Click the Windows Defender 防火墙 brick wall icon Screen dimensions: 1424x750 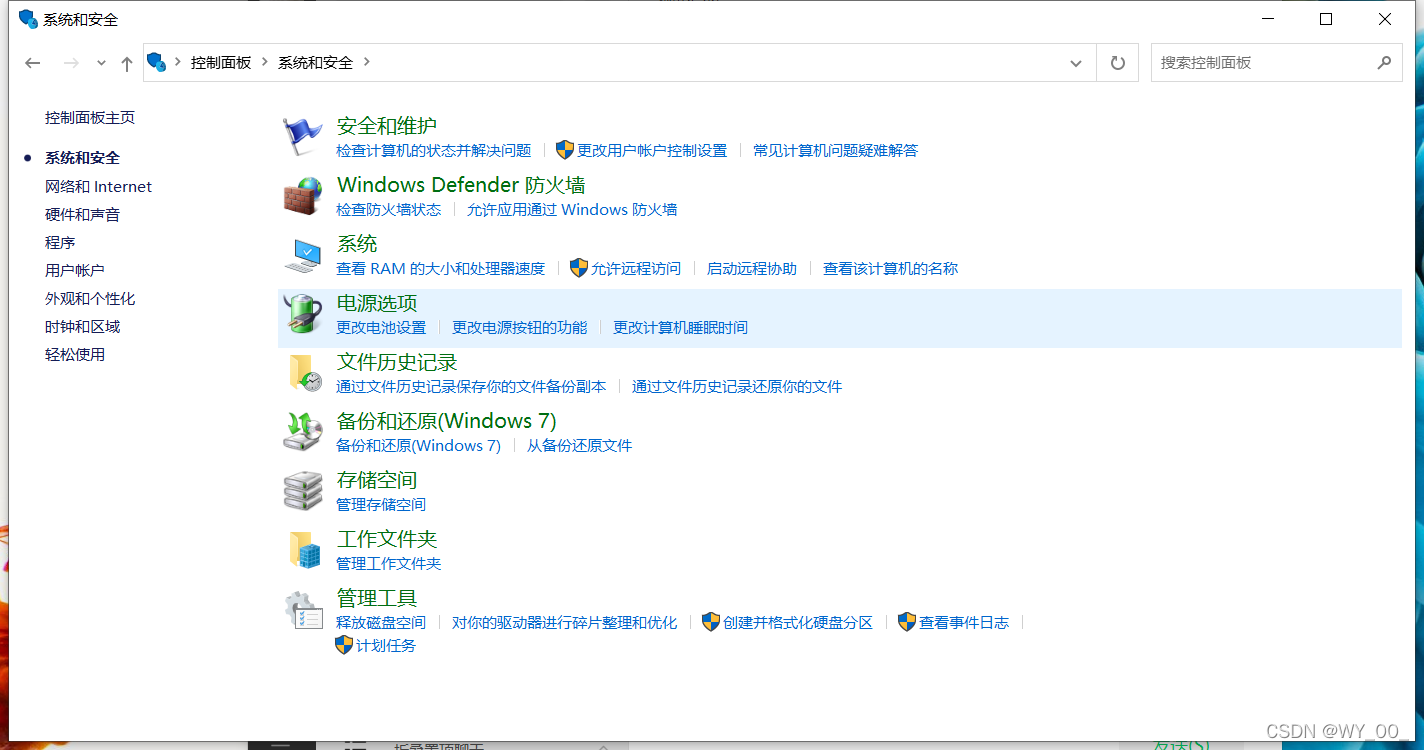[x=303, y=195]
